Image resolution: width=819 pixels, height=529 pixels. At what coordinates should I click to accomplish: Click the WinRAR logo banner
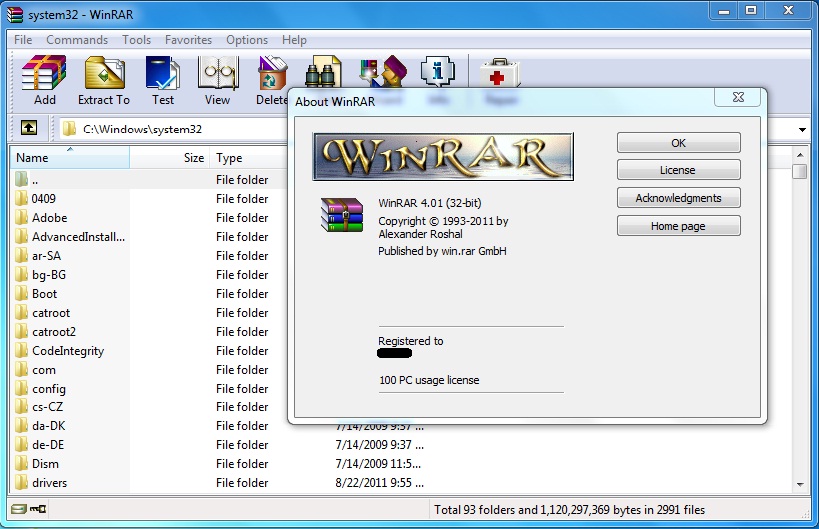click(x=443, y=157)
